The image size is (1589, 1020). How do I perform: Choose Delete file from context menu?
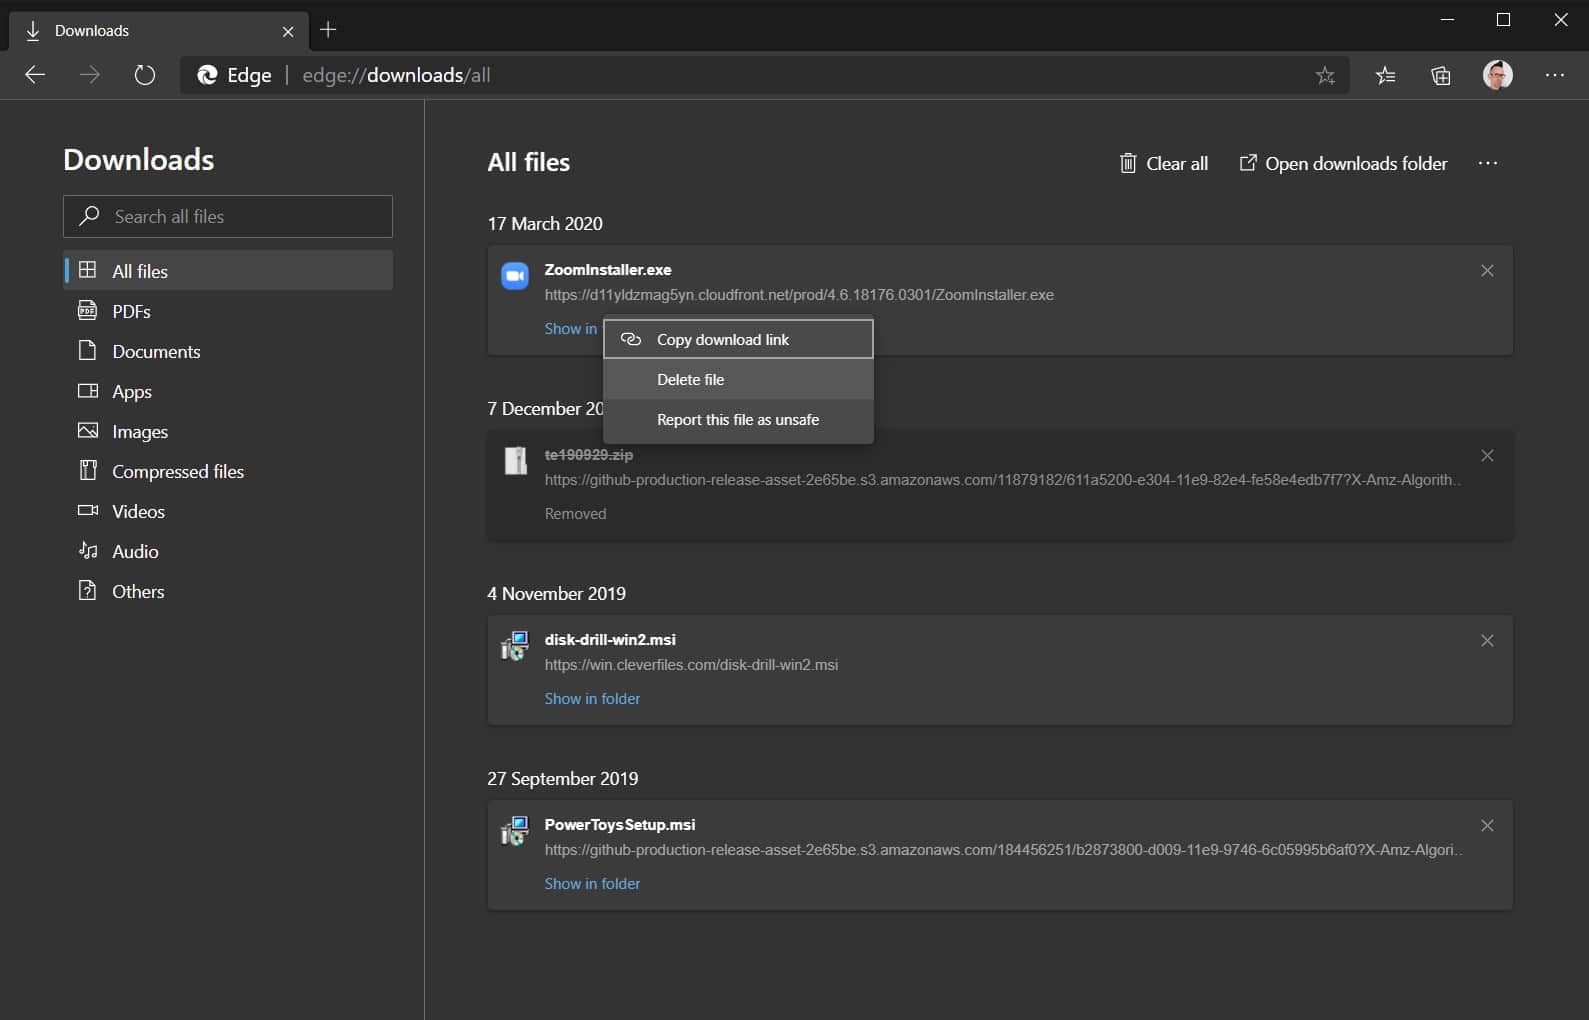pos(690,380)
